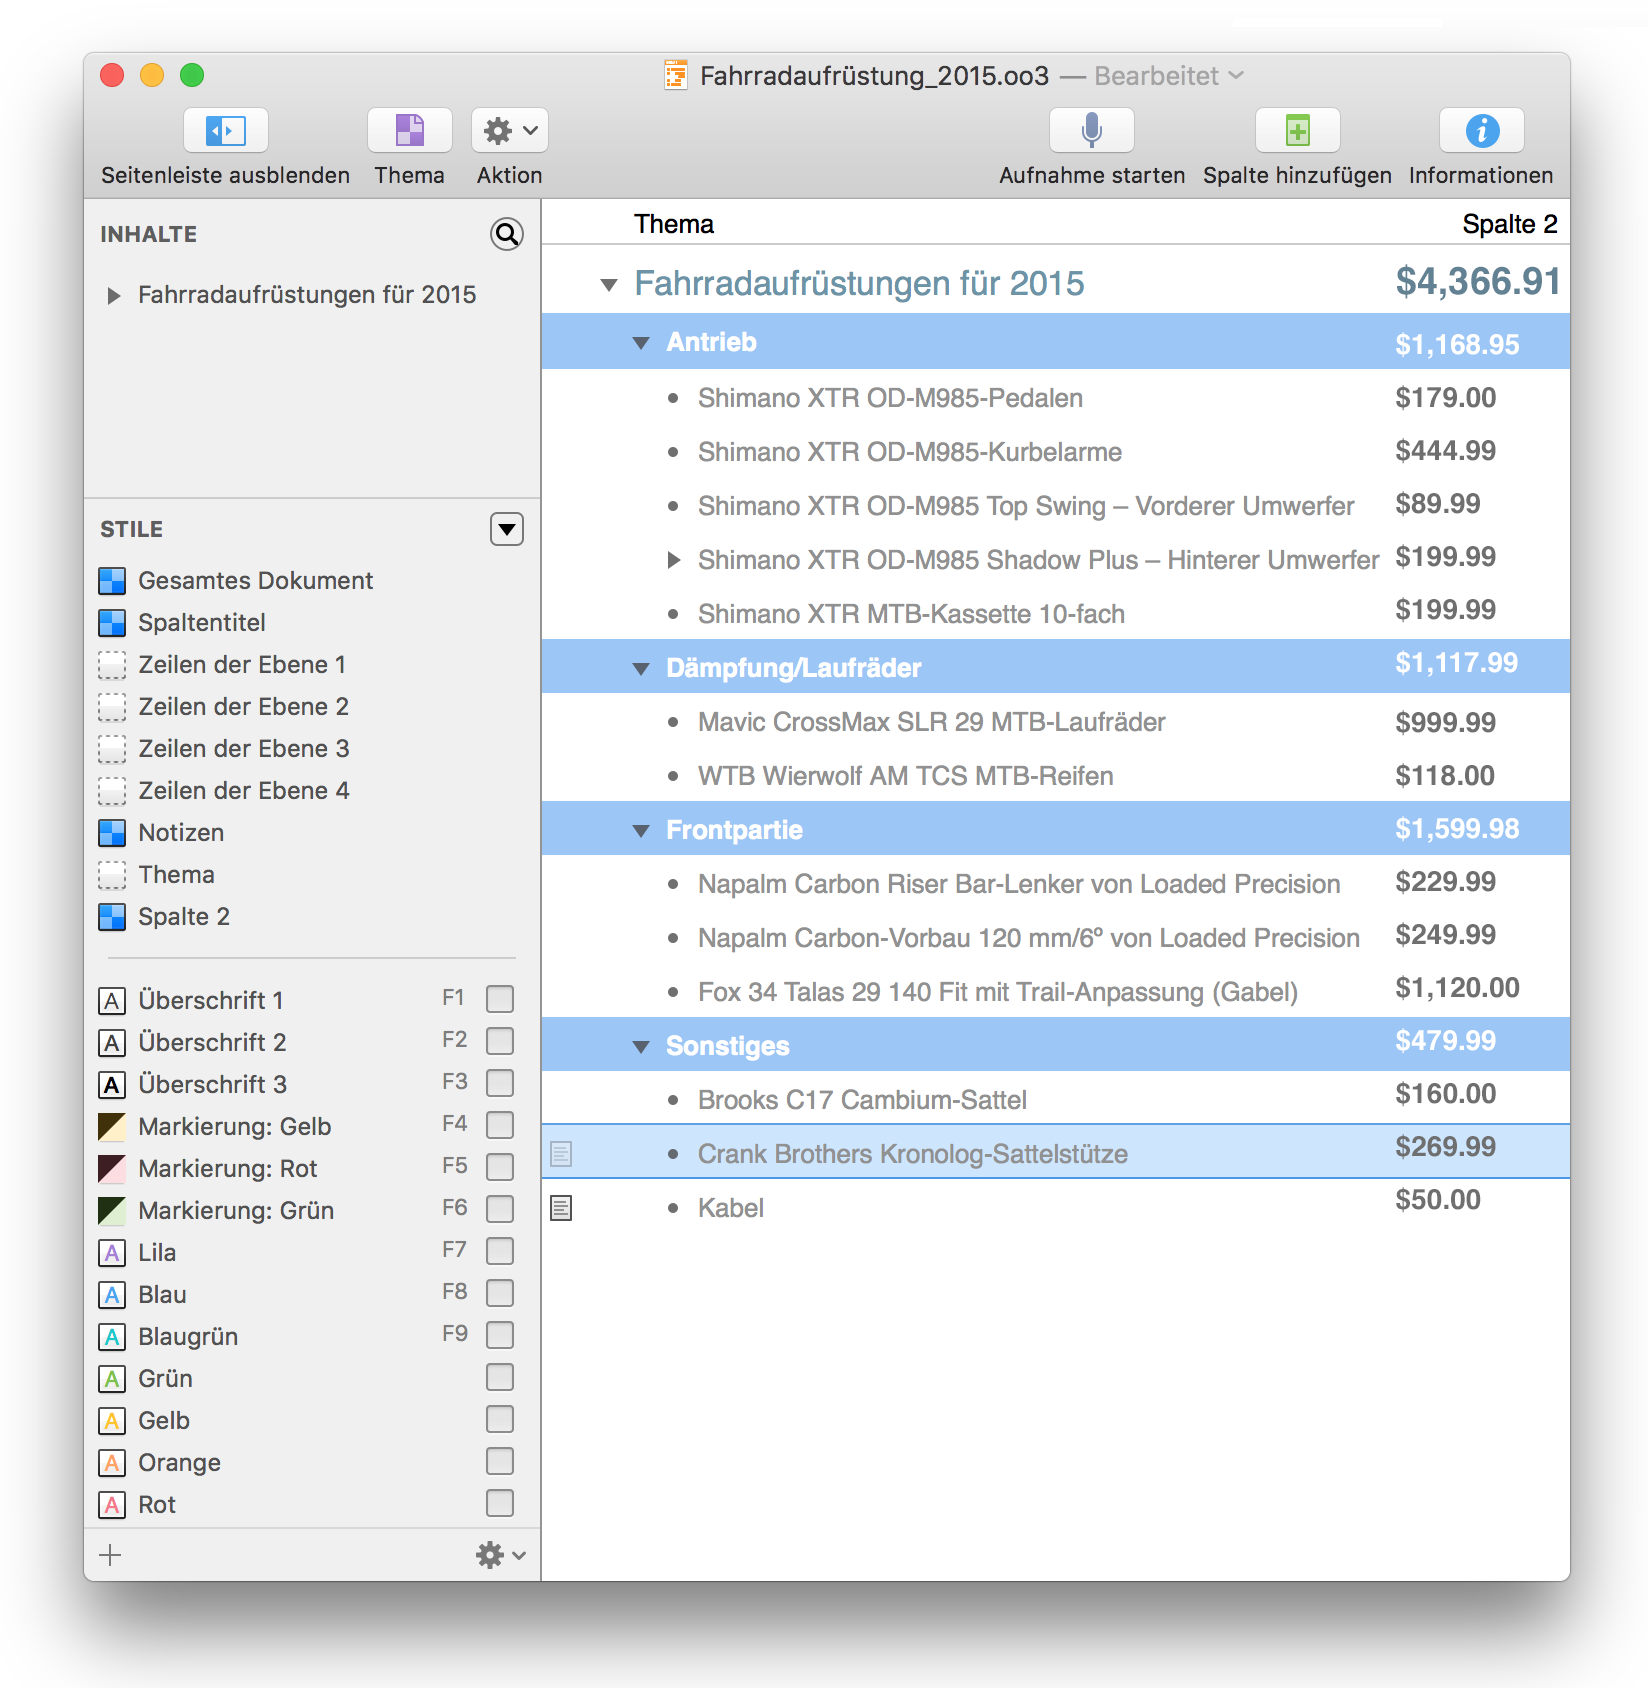The image size is (1648, 1688).
Task: Select the Shimano XTR OD-M985-Pedalen row
Action: tap(1055, 398)
